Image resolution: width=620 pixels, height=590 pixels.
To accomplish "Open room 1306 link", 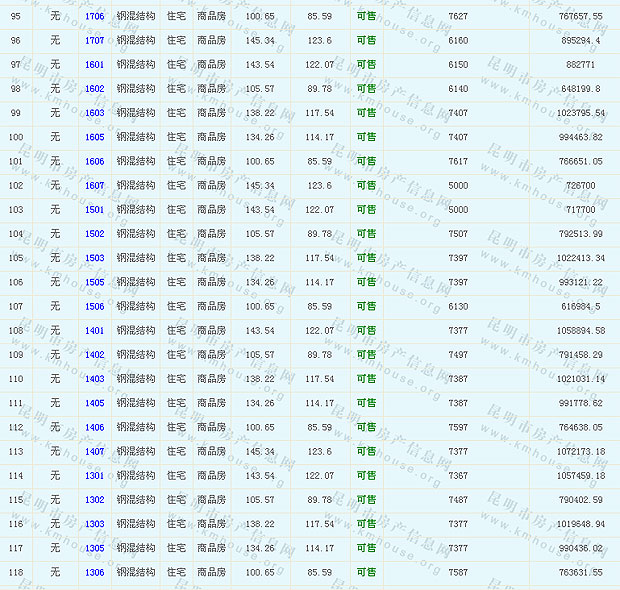I will coord(94,573).
